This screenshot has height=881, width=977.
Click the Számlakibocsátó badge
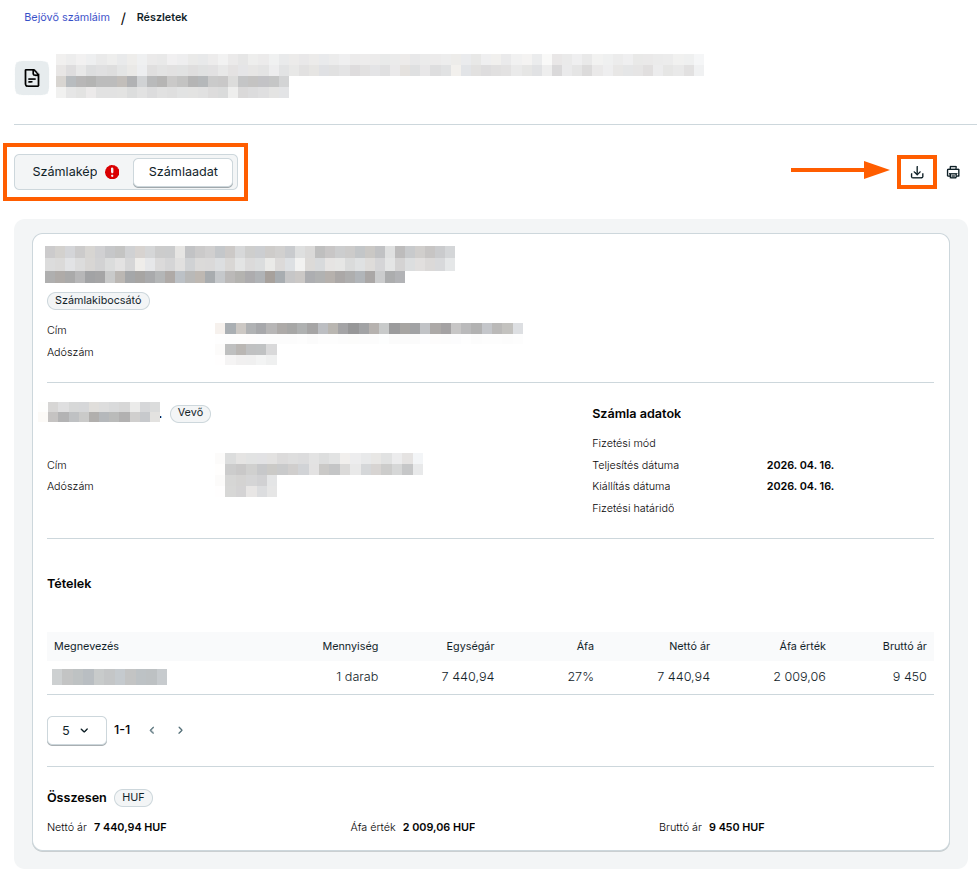[98, 300]
